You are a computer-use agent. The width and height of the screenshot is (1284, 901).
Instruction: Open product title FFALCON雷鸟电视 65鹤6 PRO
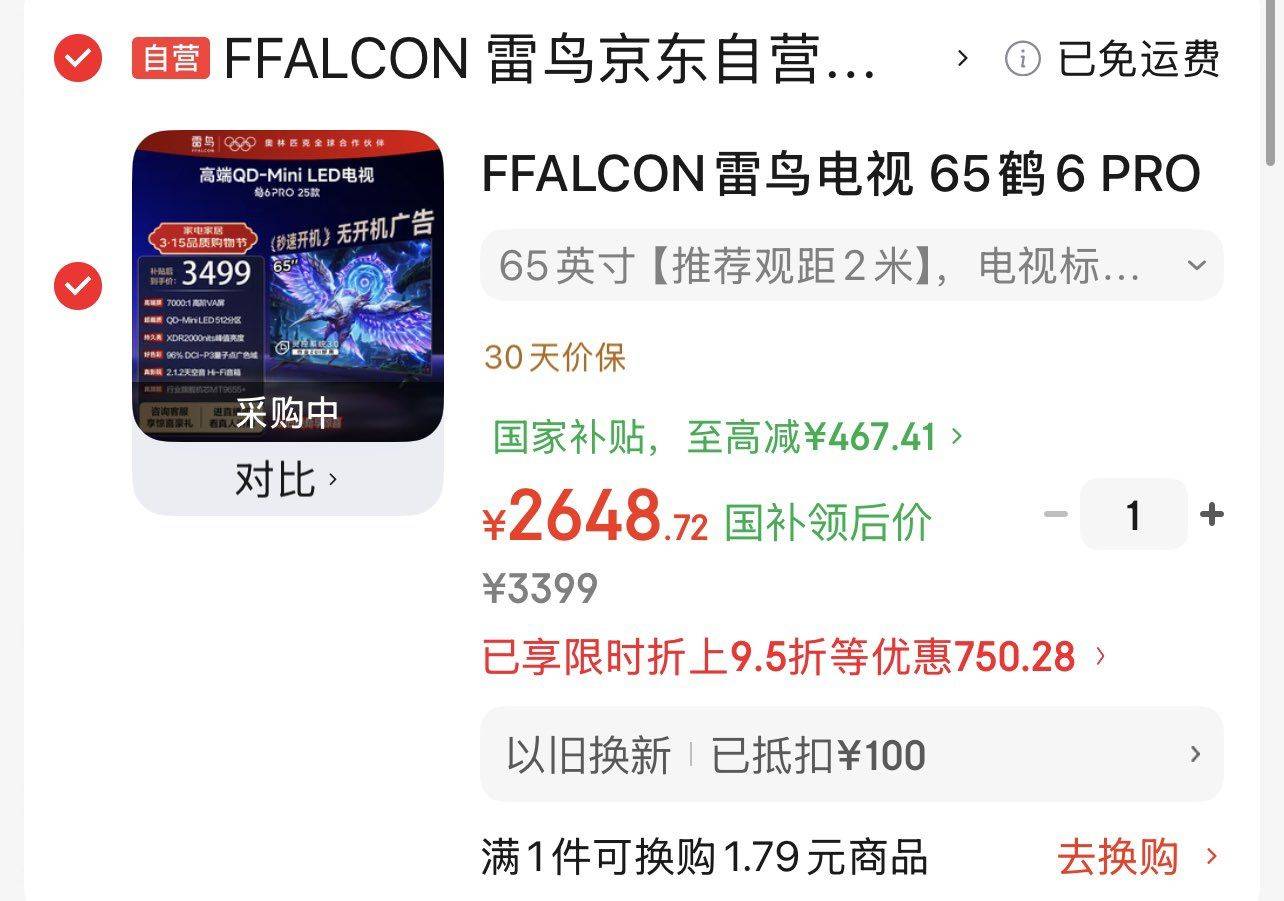pos(841,175)
